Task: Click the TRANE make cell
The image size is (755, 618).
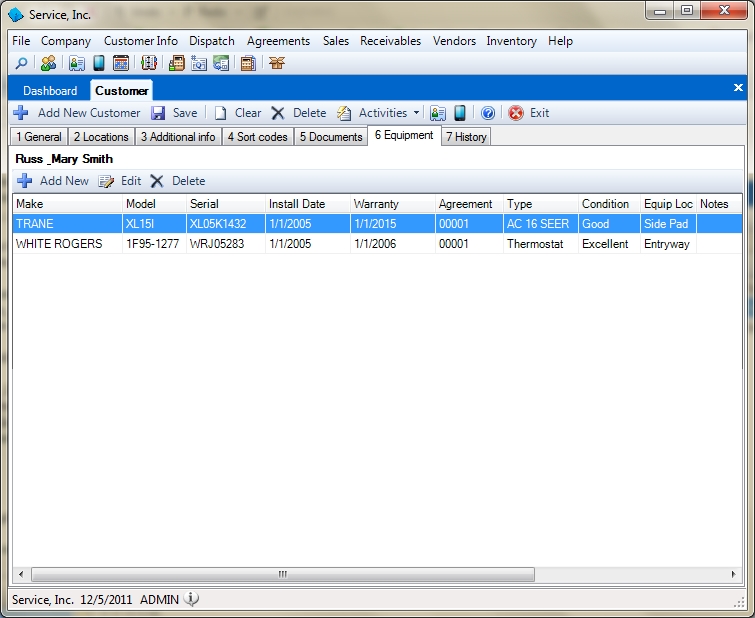Action: coord(67,224)
